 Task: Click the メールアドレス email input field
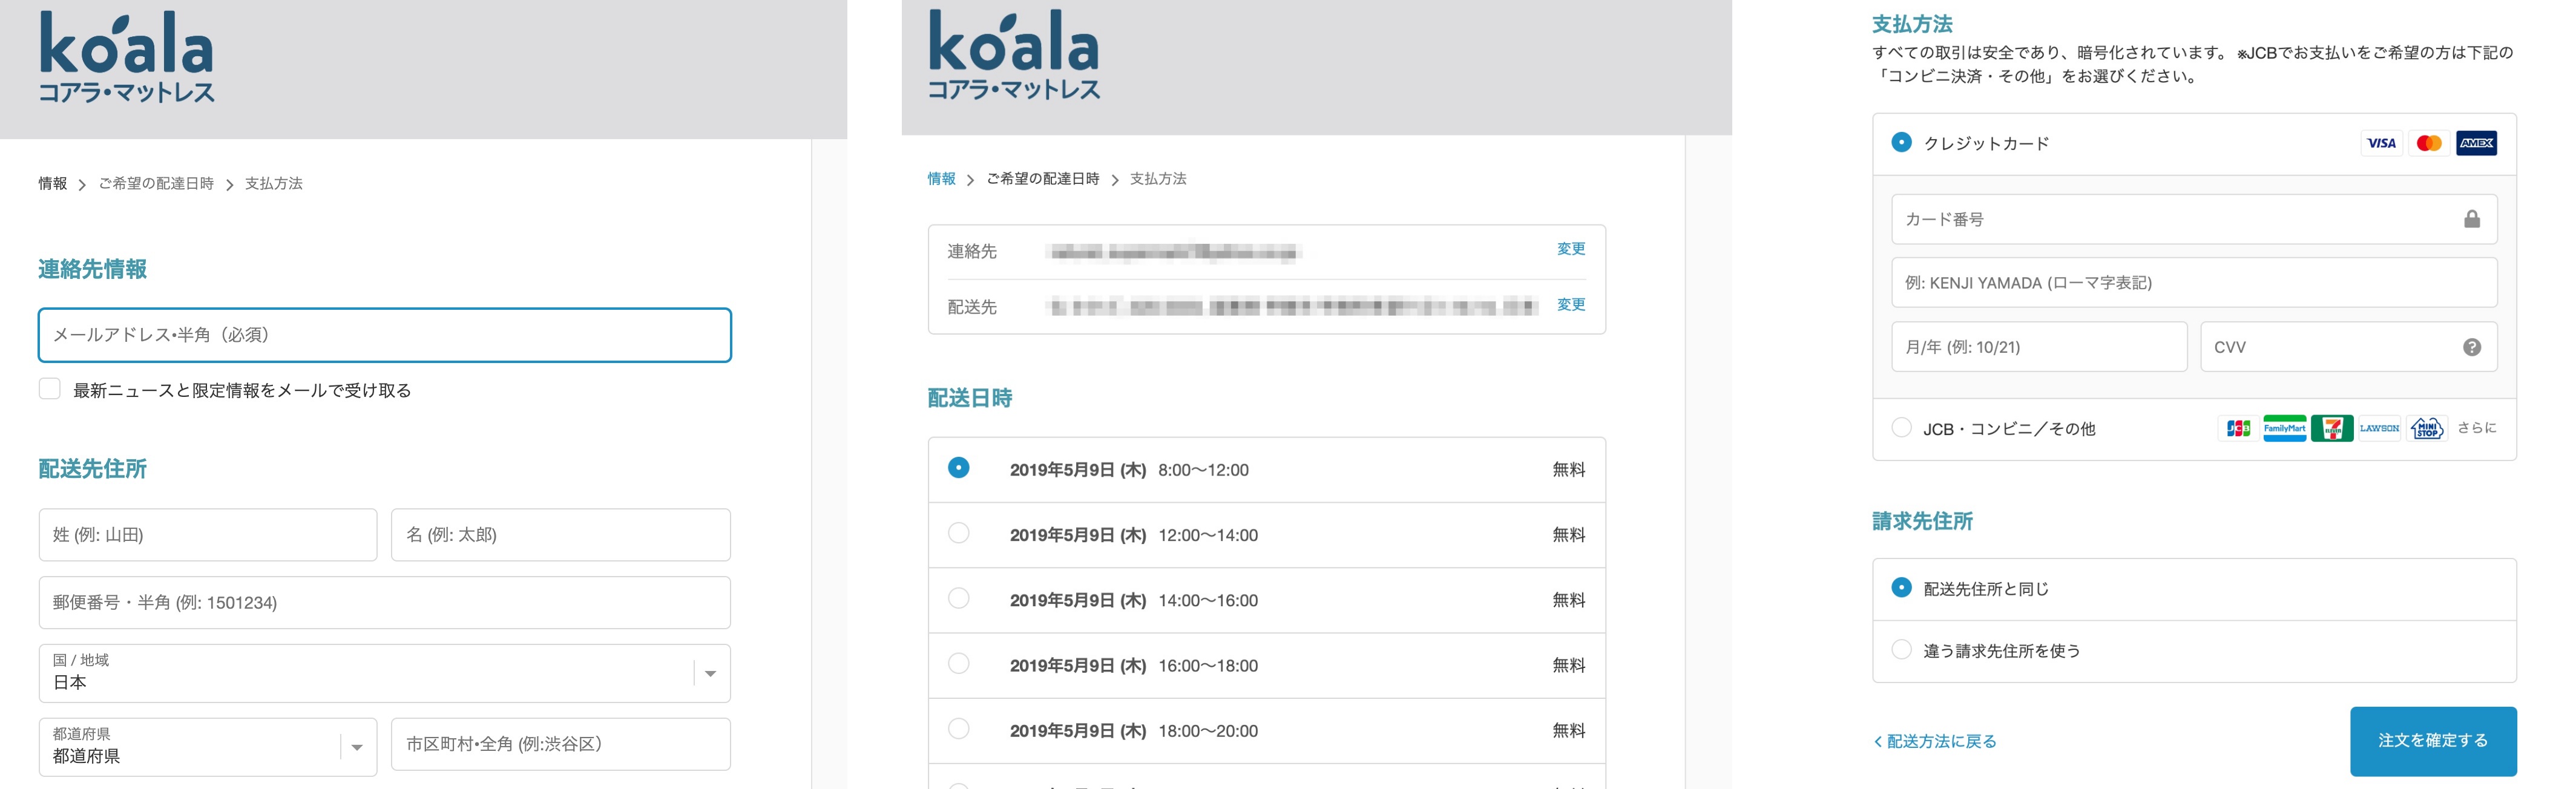tap(384, 335)
